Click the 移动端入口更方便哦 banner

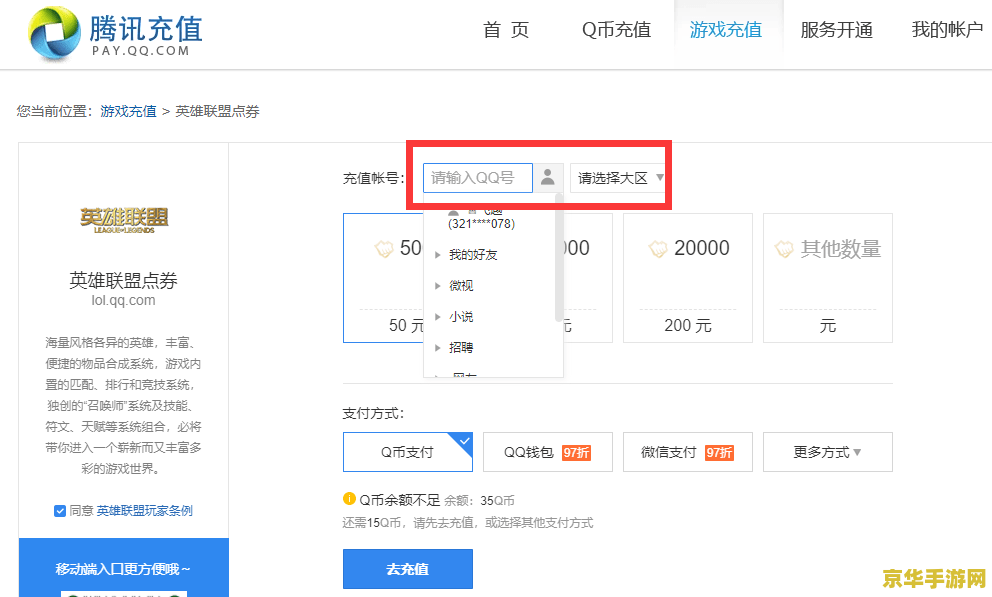[123, 568]
